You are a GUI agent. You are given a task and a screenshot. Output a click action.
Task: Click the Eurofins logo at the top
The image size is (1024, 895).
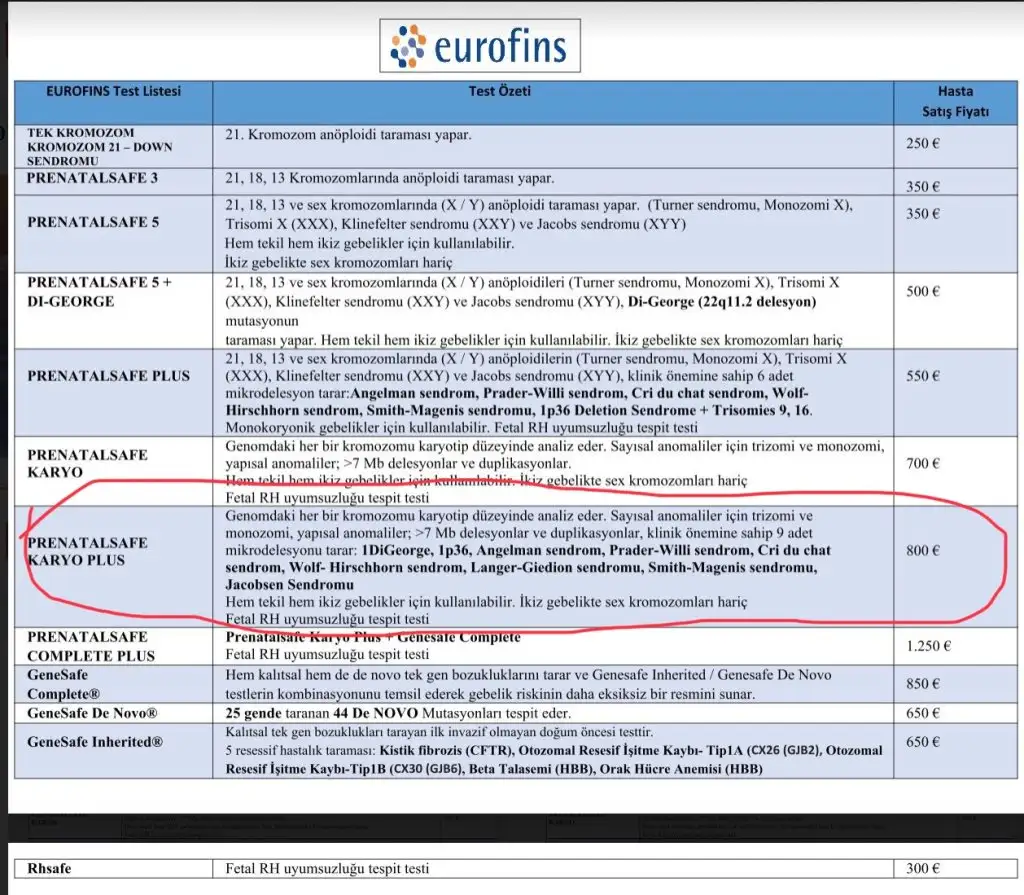[480, 45]
